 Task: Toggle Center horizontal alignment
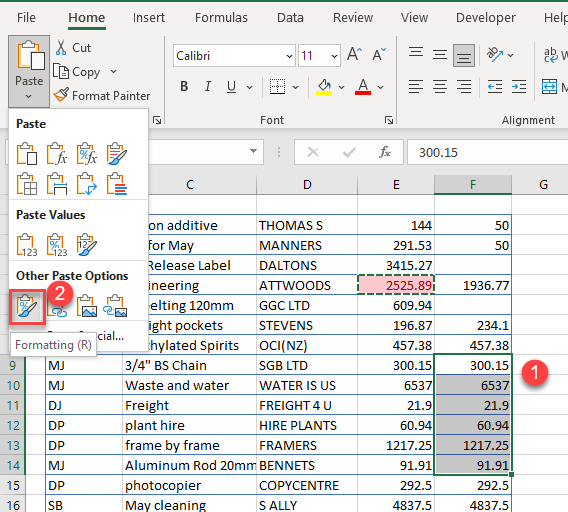[x=440, y=87]
